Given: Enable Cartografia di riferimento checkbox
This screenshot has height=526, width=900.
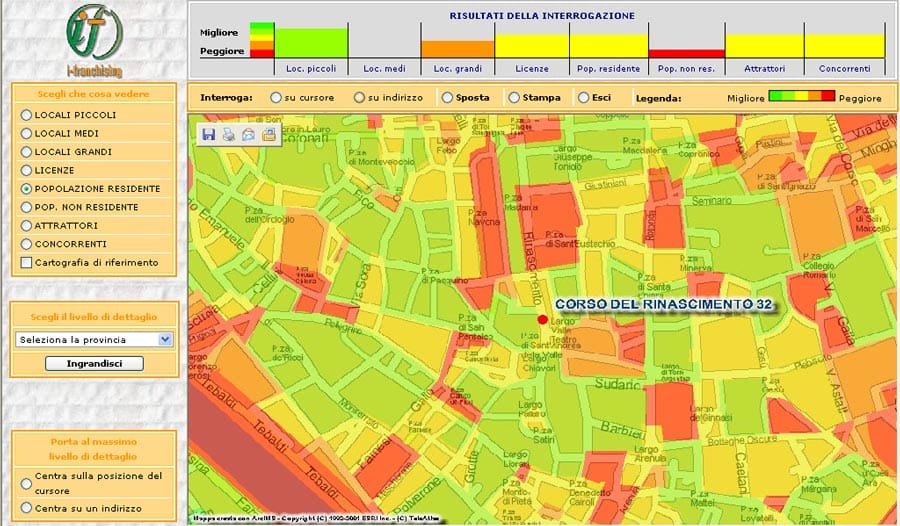Looking at the screenshot, I should 26,263.
